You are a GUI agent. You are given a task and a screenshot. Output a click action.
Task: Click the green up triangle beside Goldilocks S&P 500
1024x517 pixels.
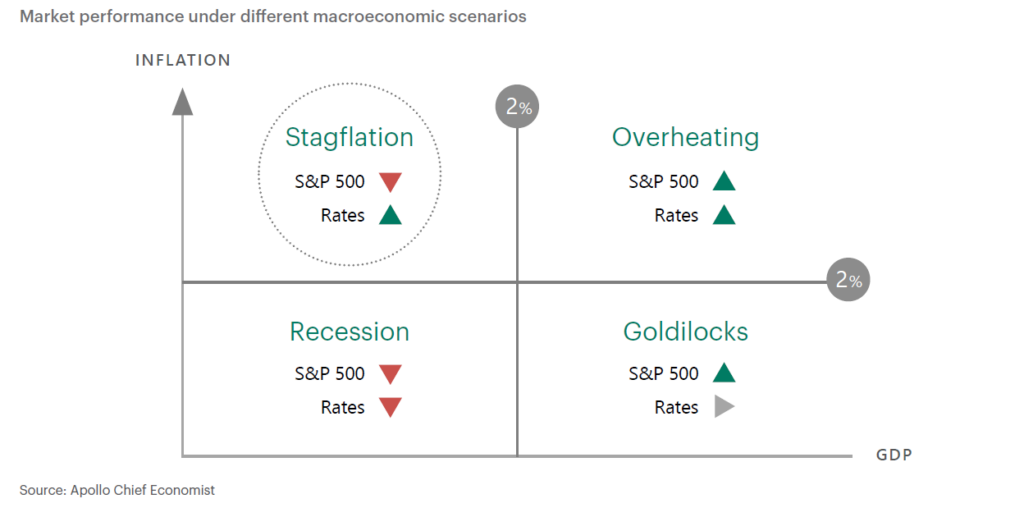coord(724,373)
